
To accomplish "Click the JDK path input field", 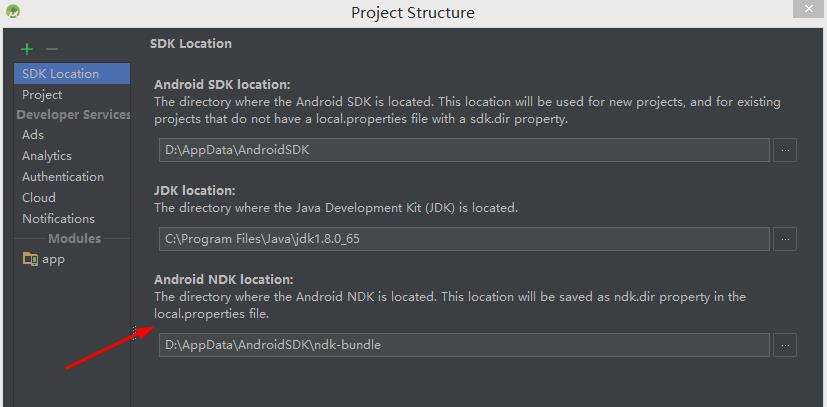I will click(x=464, y=239).
